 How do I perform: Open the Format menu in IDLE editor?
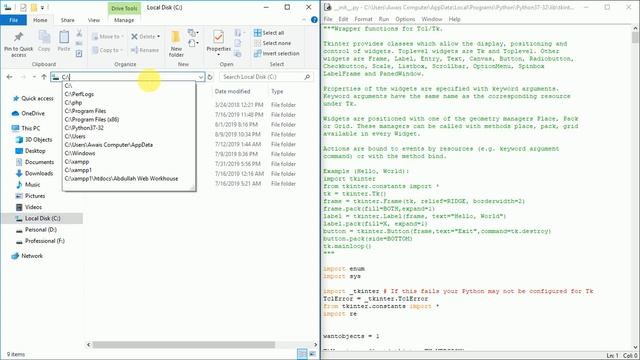[363, 19]
